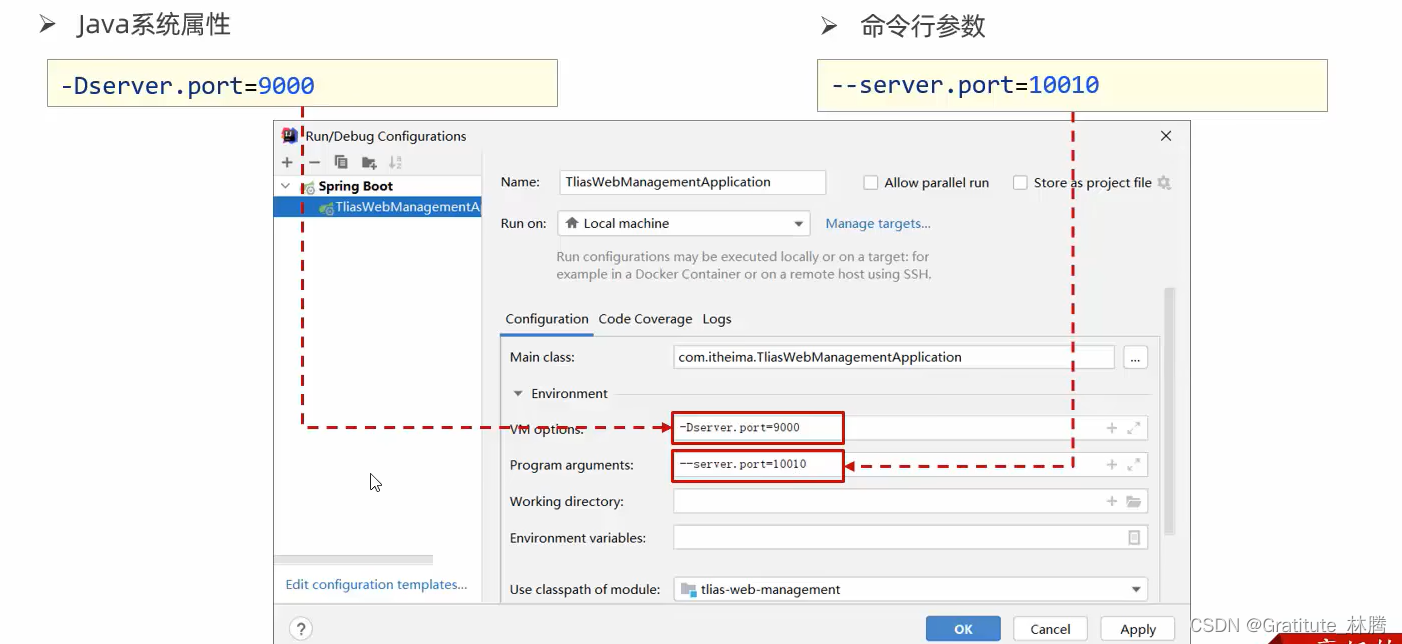Open the Run on Local machine dropdown

point(797,223)
